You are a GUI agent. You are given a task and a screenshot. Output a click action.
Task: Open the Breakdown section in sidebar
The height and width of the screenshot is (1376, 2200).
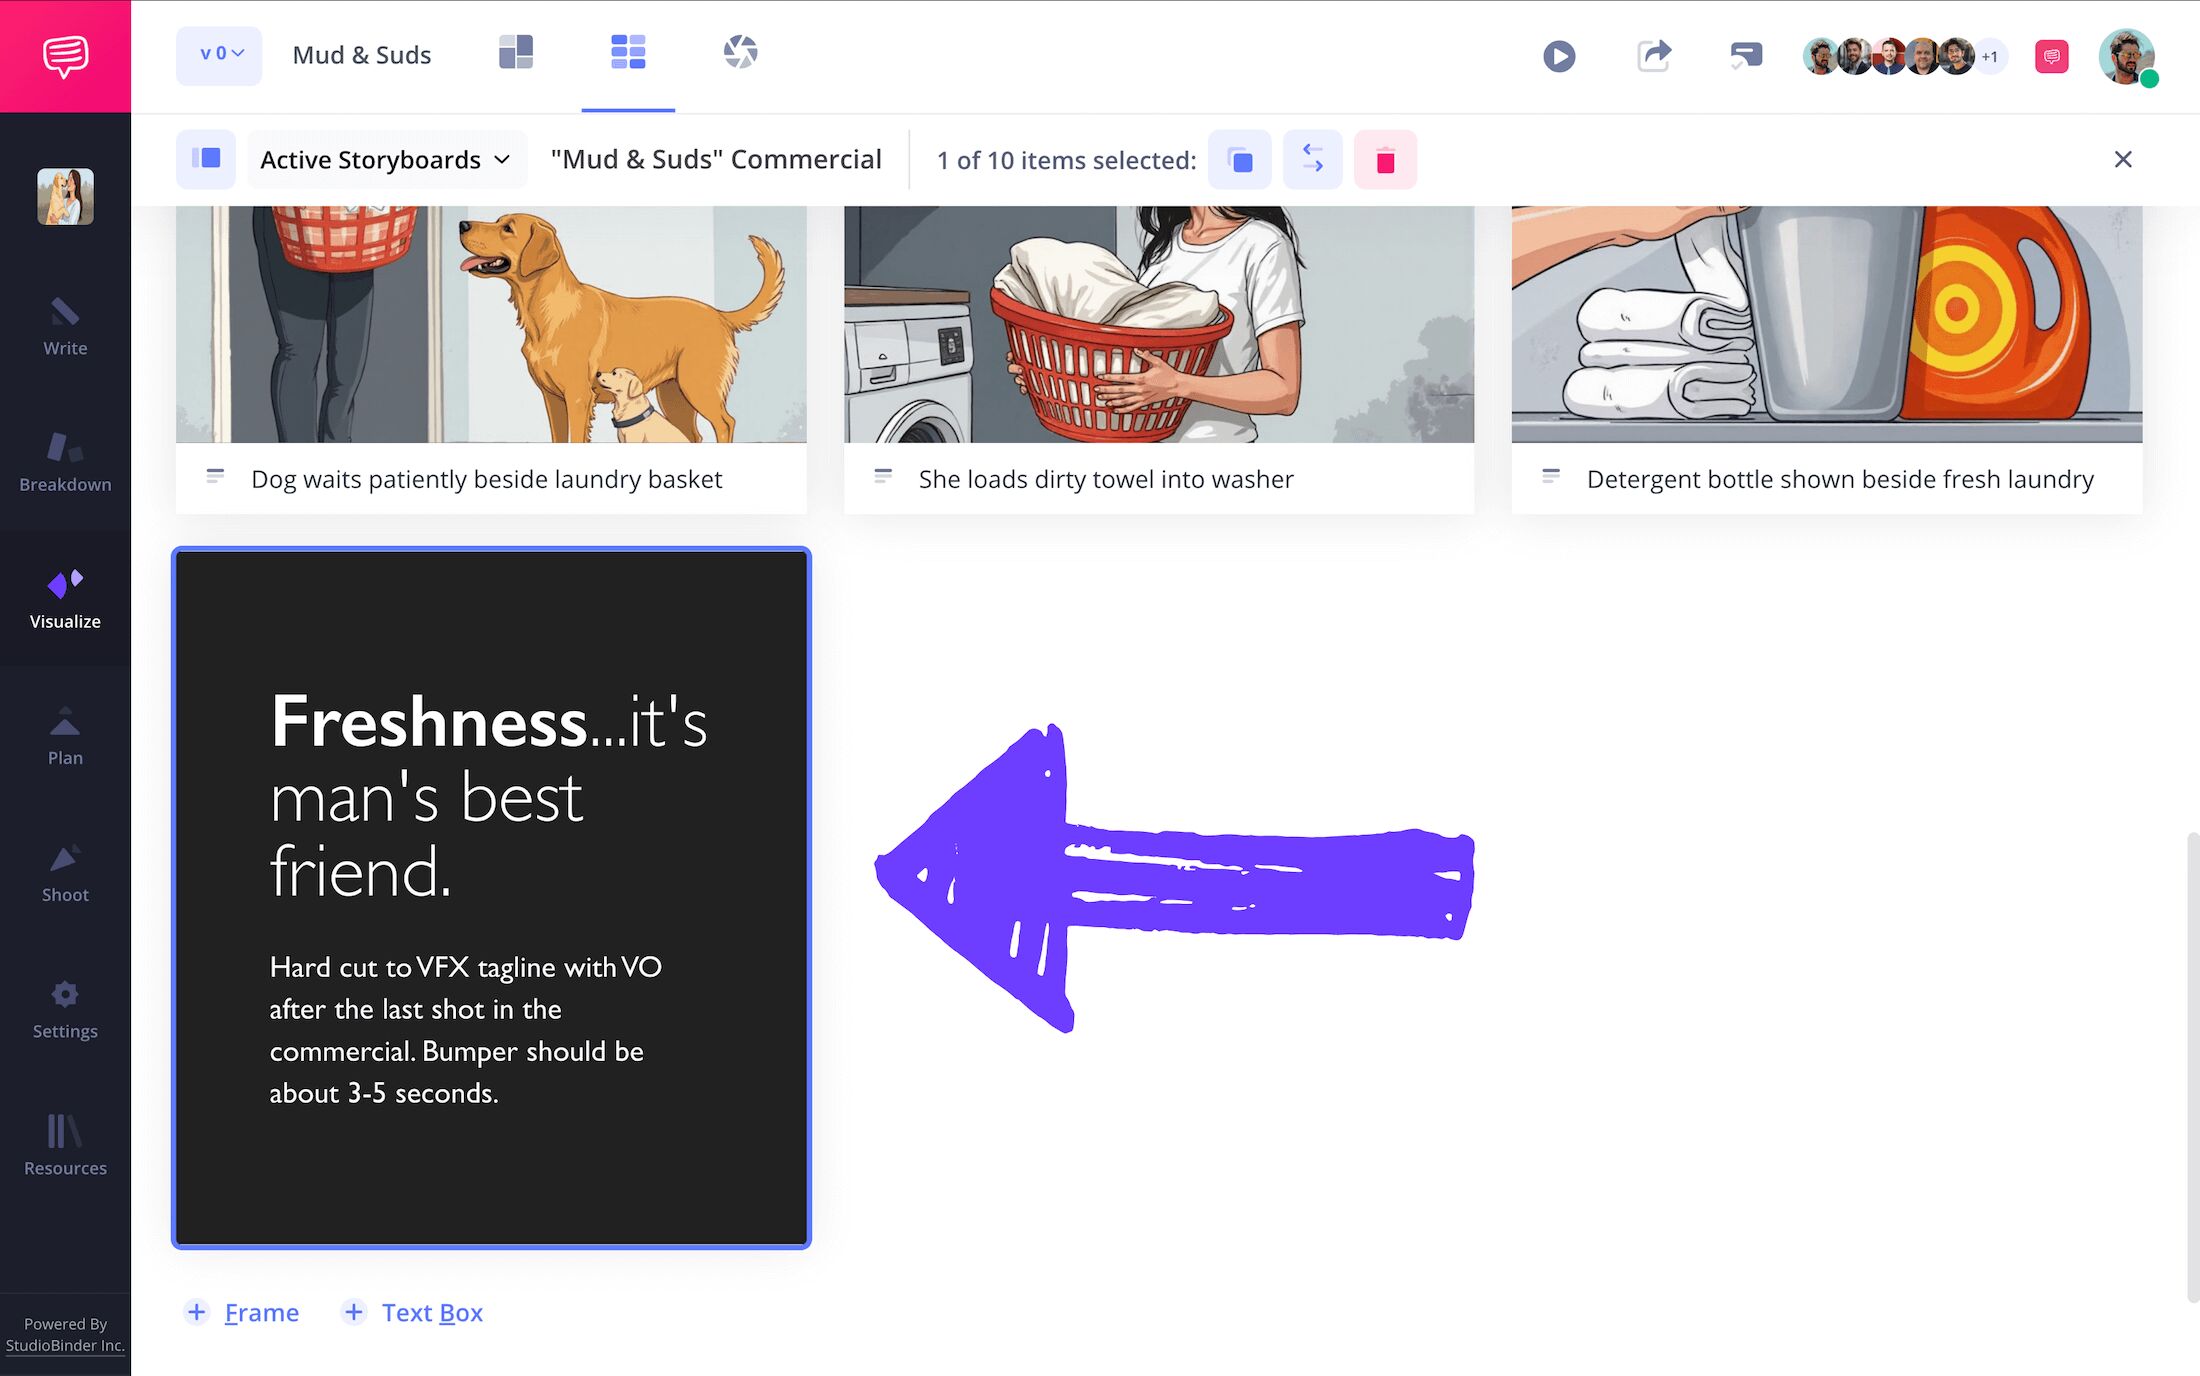pos(65,463)
